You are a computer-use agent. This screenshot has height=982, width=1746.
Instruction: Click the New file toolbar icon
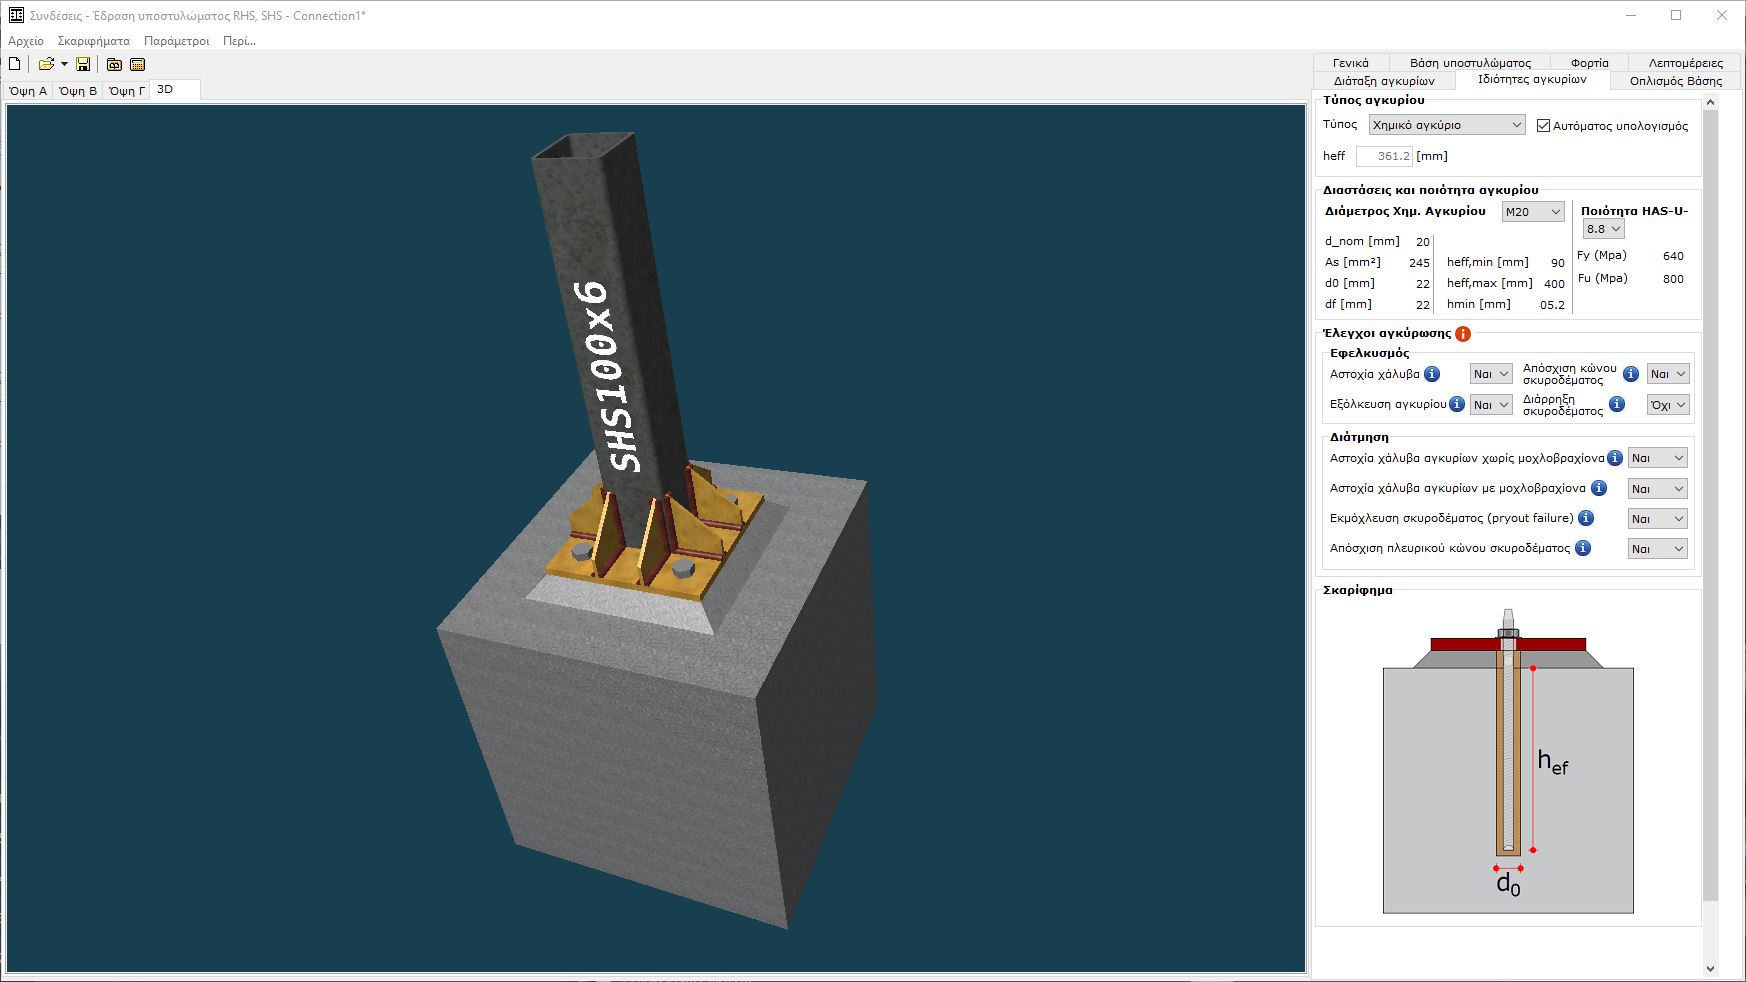[15, 64]
